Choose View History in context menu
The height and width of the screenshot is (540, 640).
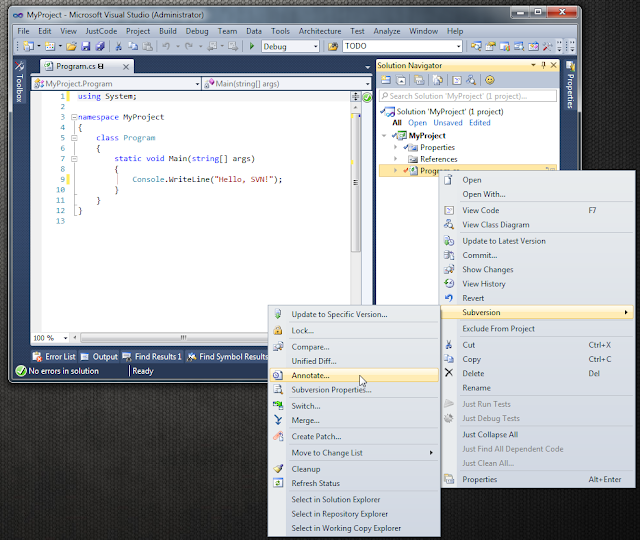(x=538, y=284)
